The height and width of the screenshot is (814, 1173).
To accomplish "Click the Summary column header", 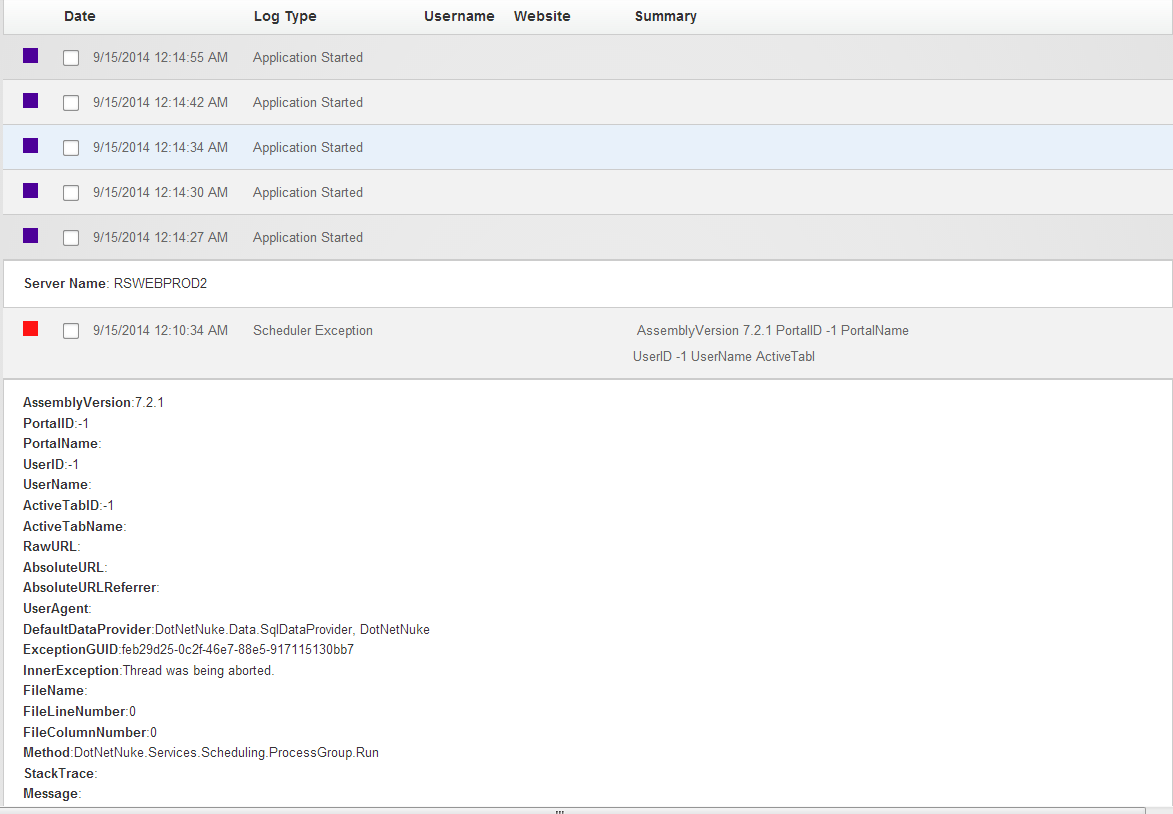I will click(x=666, y=16).
